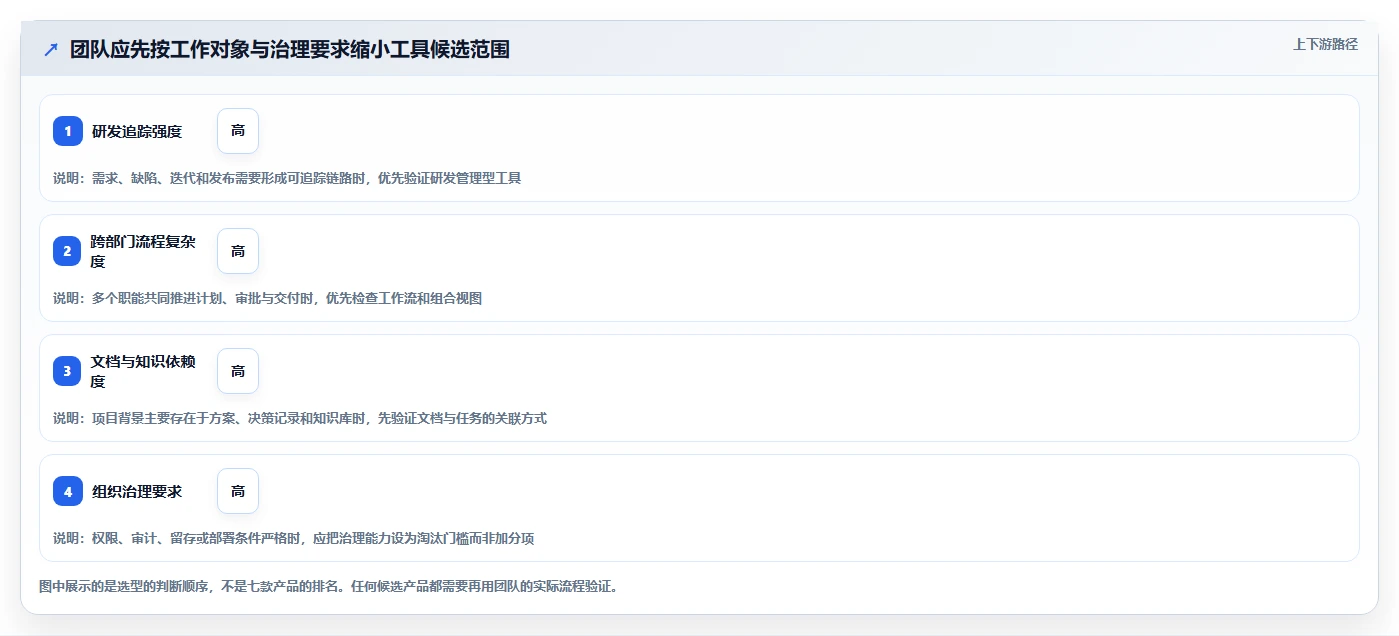The width and height of the screenshot is (1399, 636).
Task: Select the 高 box next to 跨部门流程复杂度
Action: click(x=238, y=251)
